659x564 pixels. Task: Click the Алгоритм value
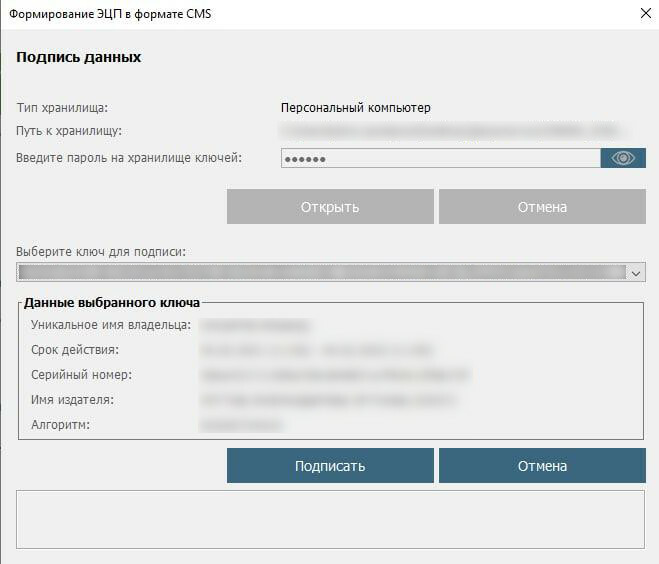pyautogui.click(x=241, y=425)
